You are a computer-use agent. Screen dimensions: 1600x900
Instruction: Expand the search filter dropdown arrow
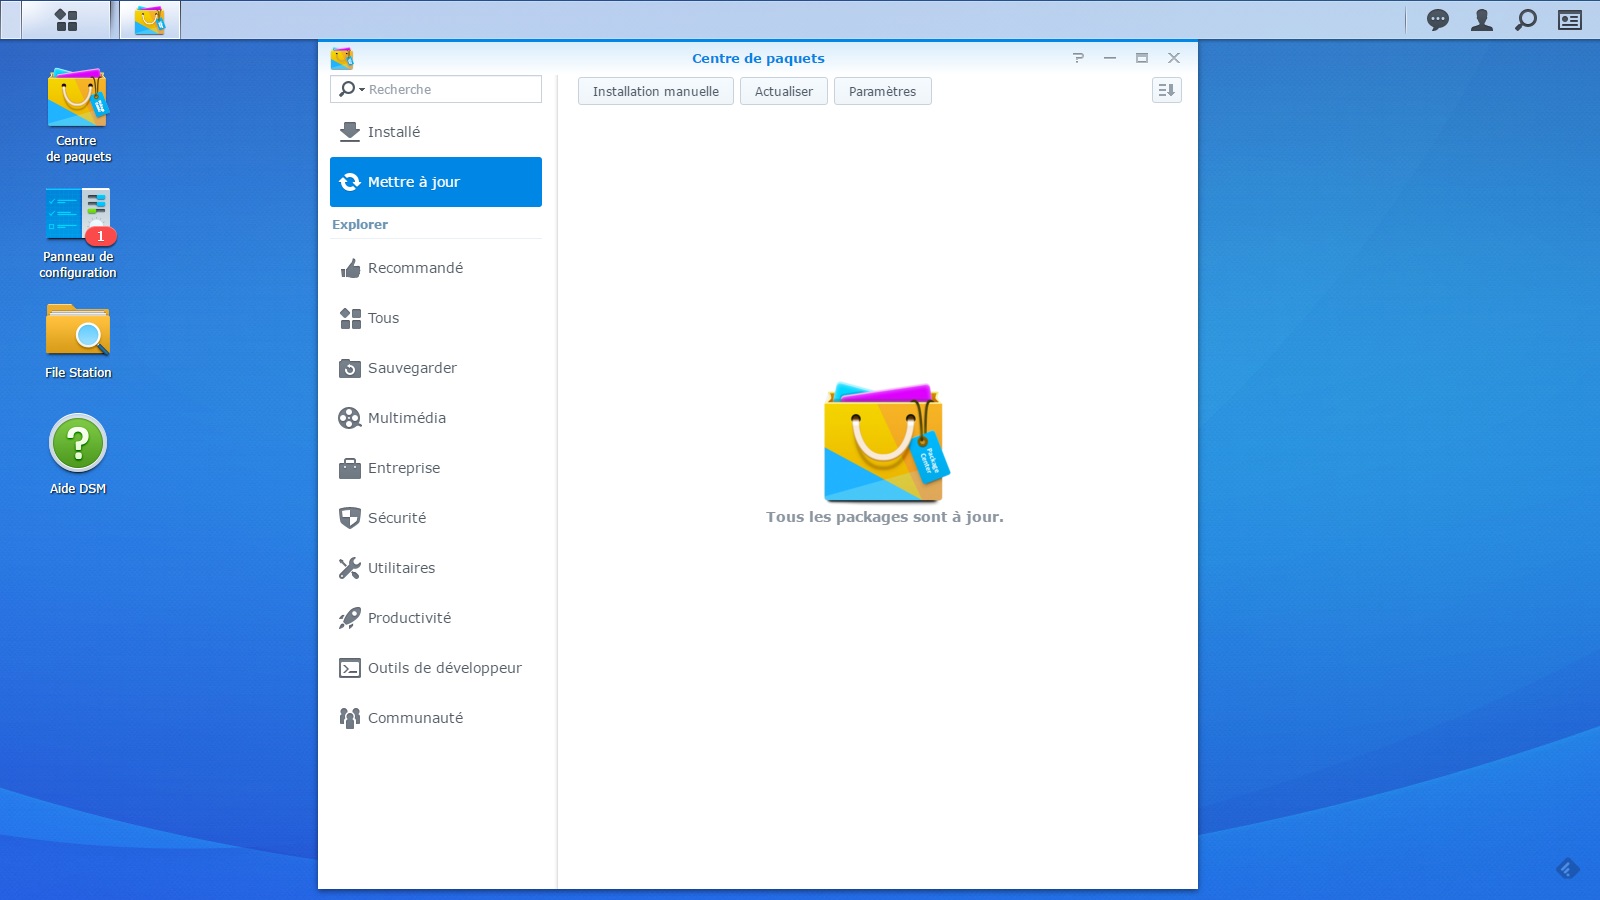(x=361, y=90)
